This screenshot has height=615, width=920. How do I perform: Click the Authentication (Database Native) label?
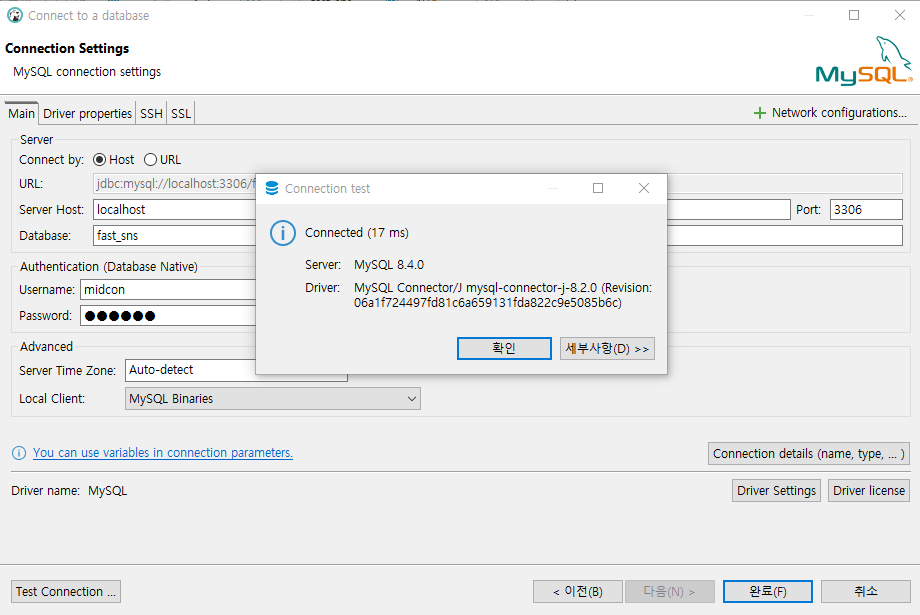[x=109, y=266]
